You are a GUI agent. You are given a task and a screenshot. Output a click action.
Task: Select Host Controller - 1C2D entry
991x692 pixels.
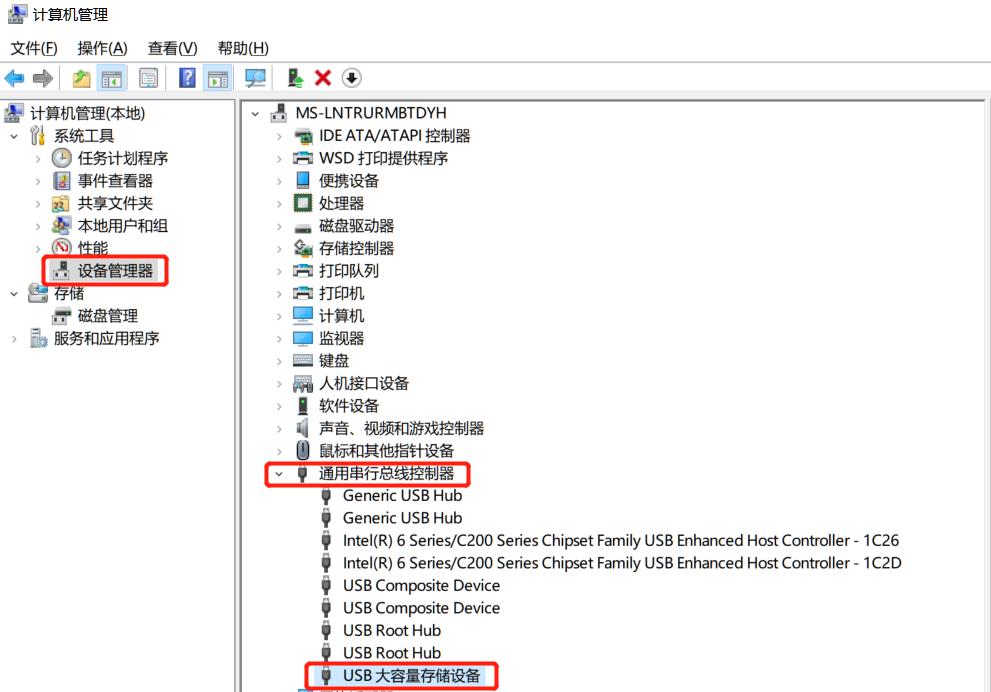[x=622, y=562]
